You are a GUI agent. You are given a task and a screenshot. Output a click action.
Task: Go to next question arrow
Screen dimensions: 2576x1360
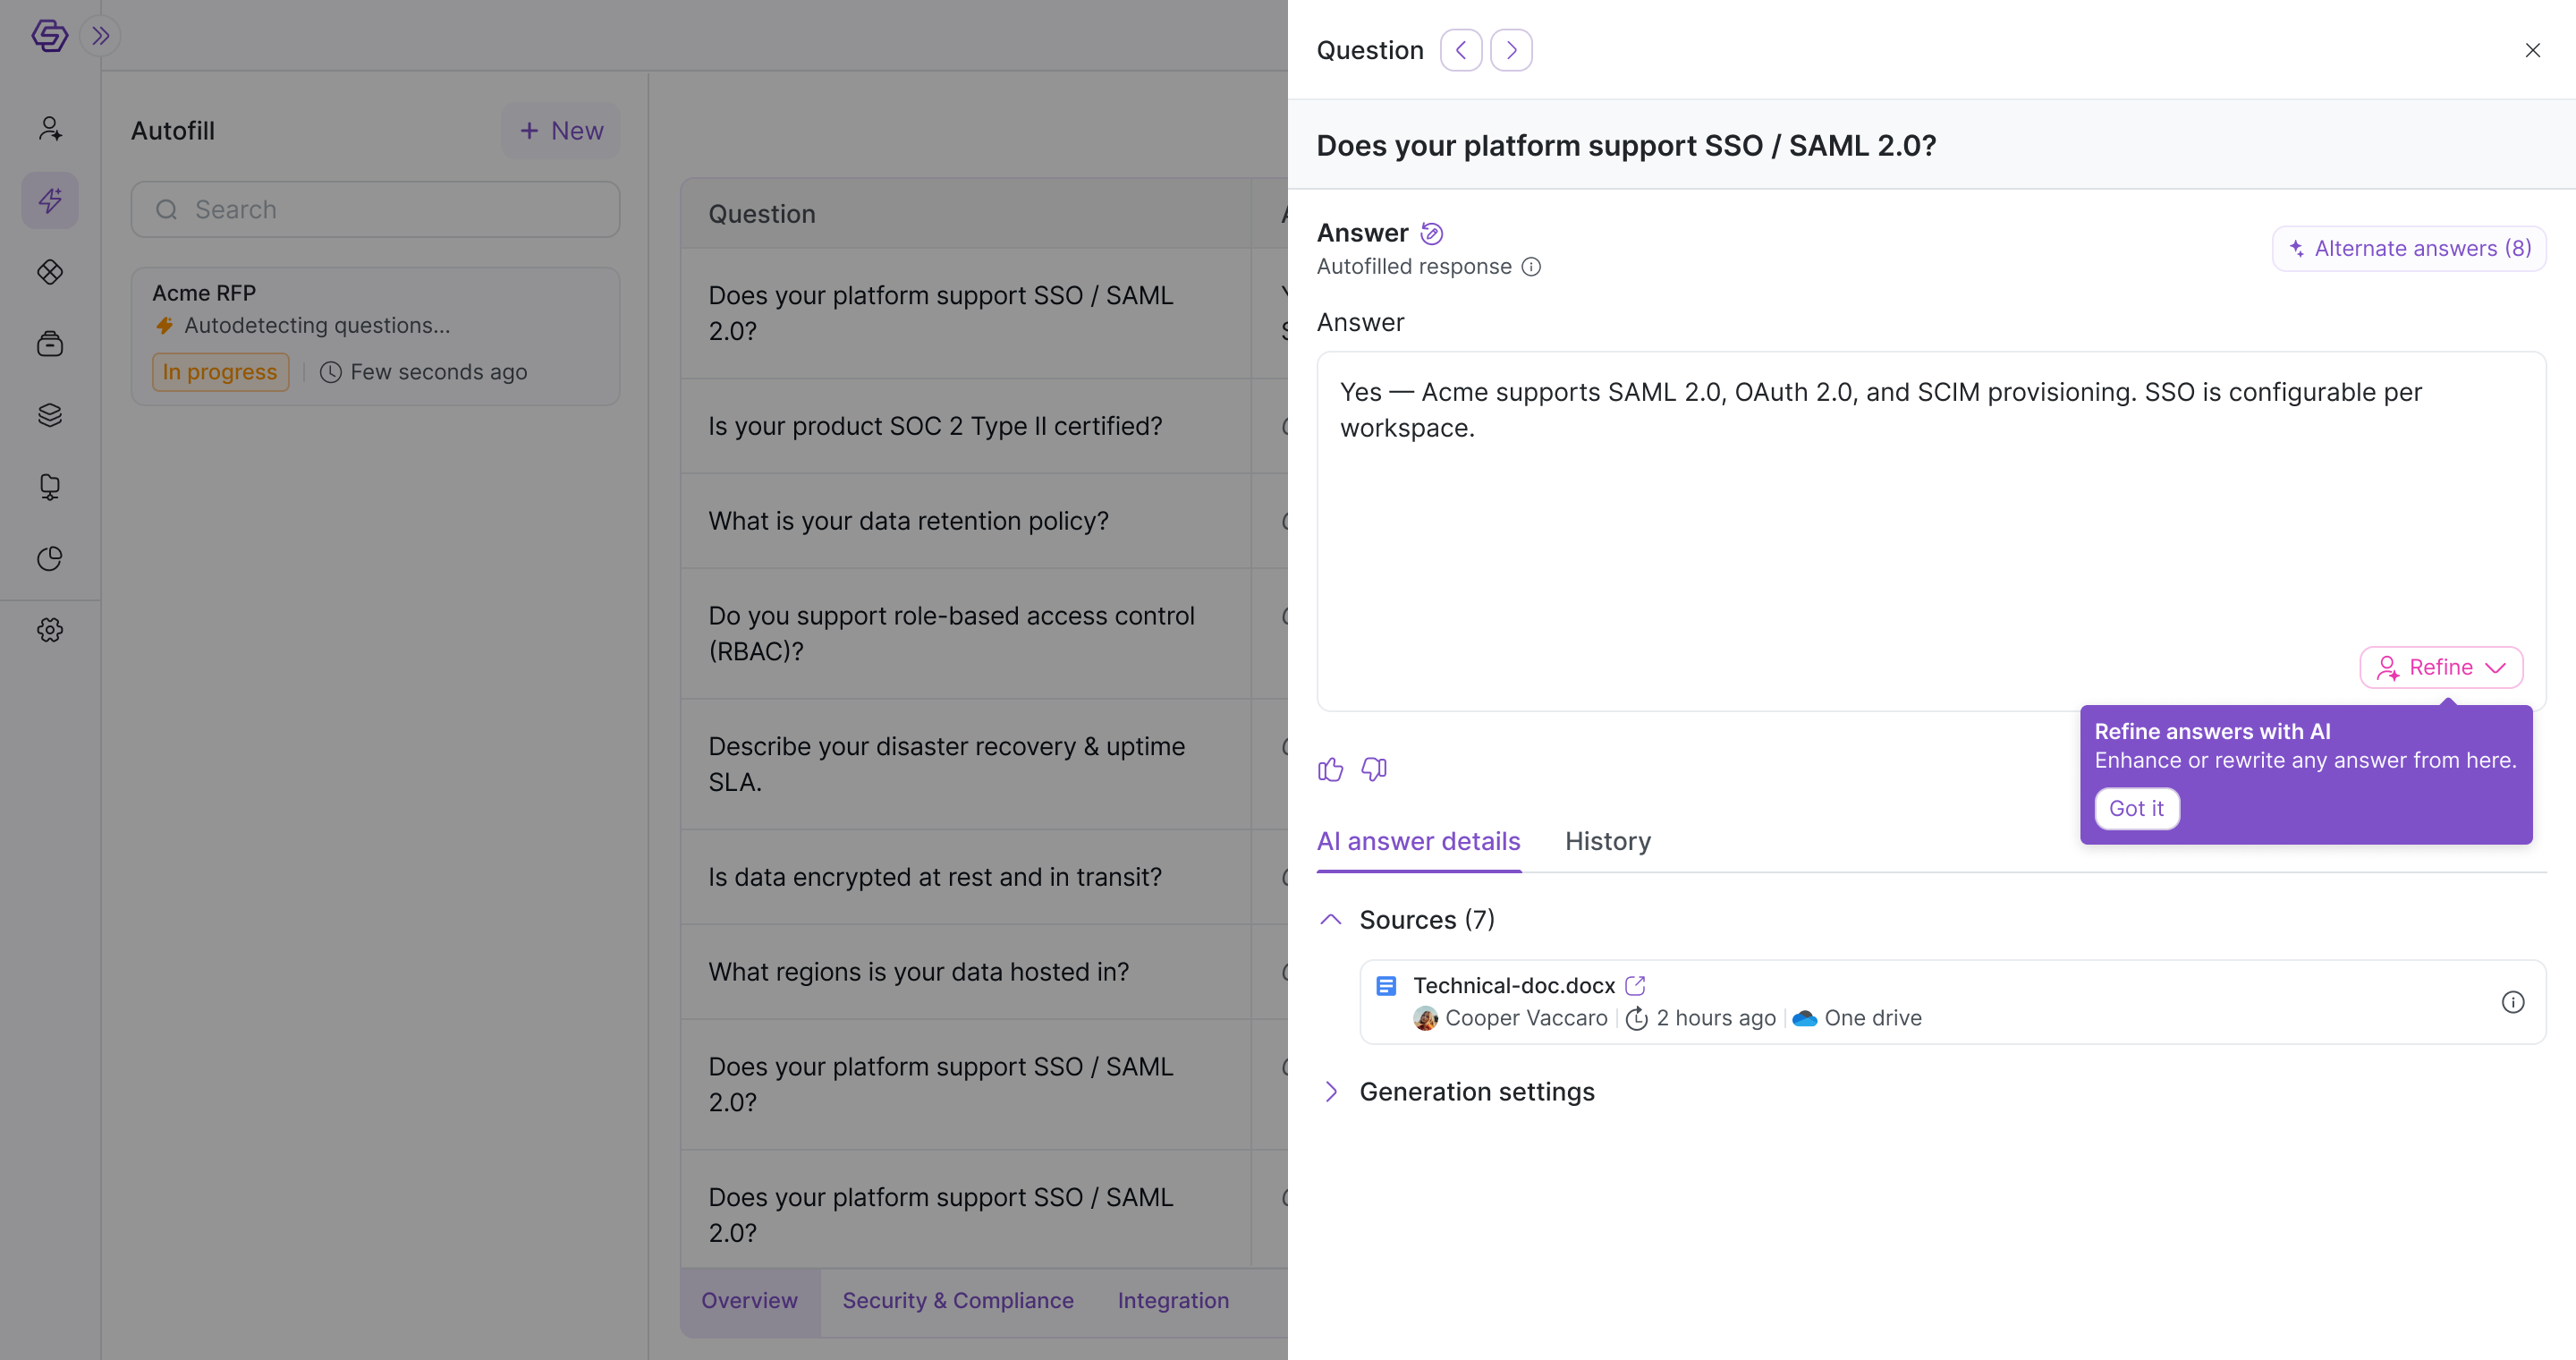coord(1511,50)
